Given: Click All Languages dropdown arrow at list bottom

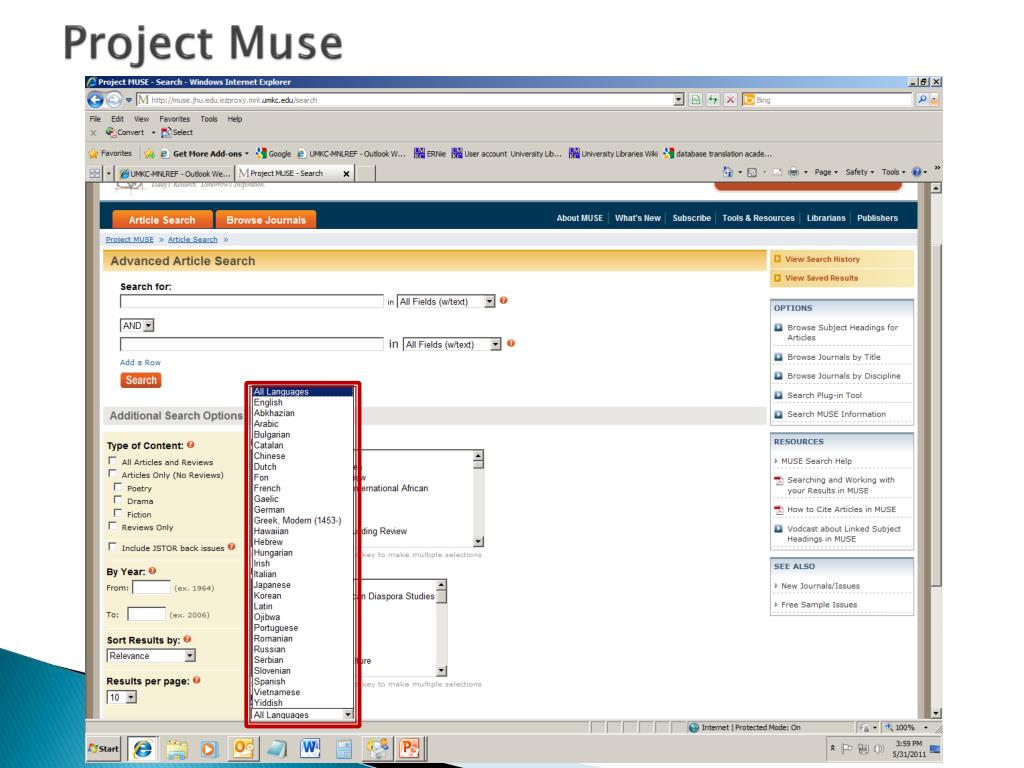Looking at the screenshot, I should pyautogui.click(x=348, y=714).
